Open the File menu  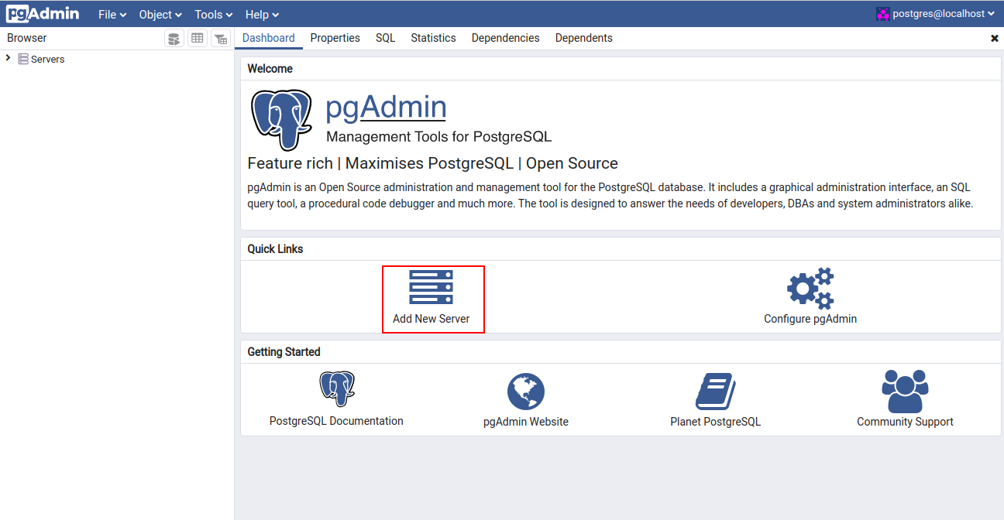click(112, 14)
